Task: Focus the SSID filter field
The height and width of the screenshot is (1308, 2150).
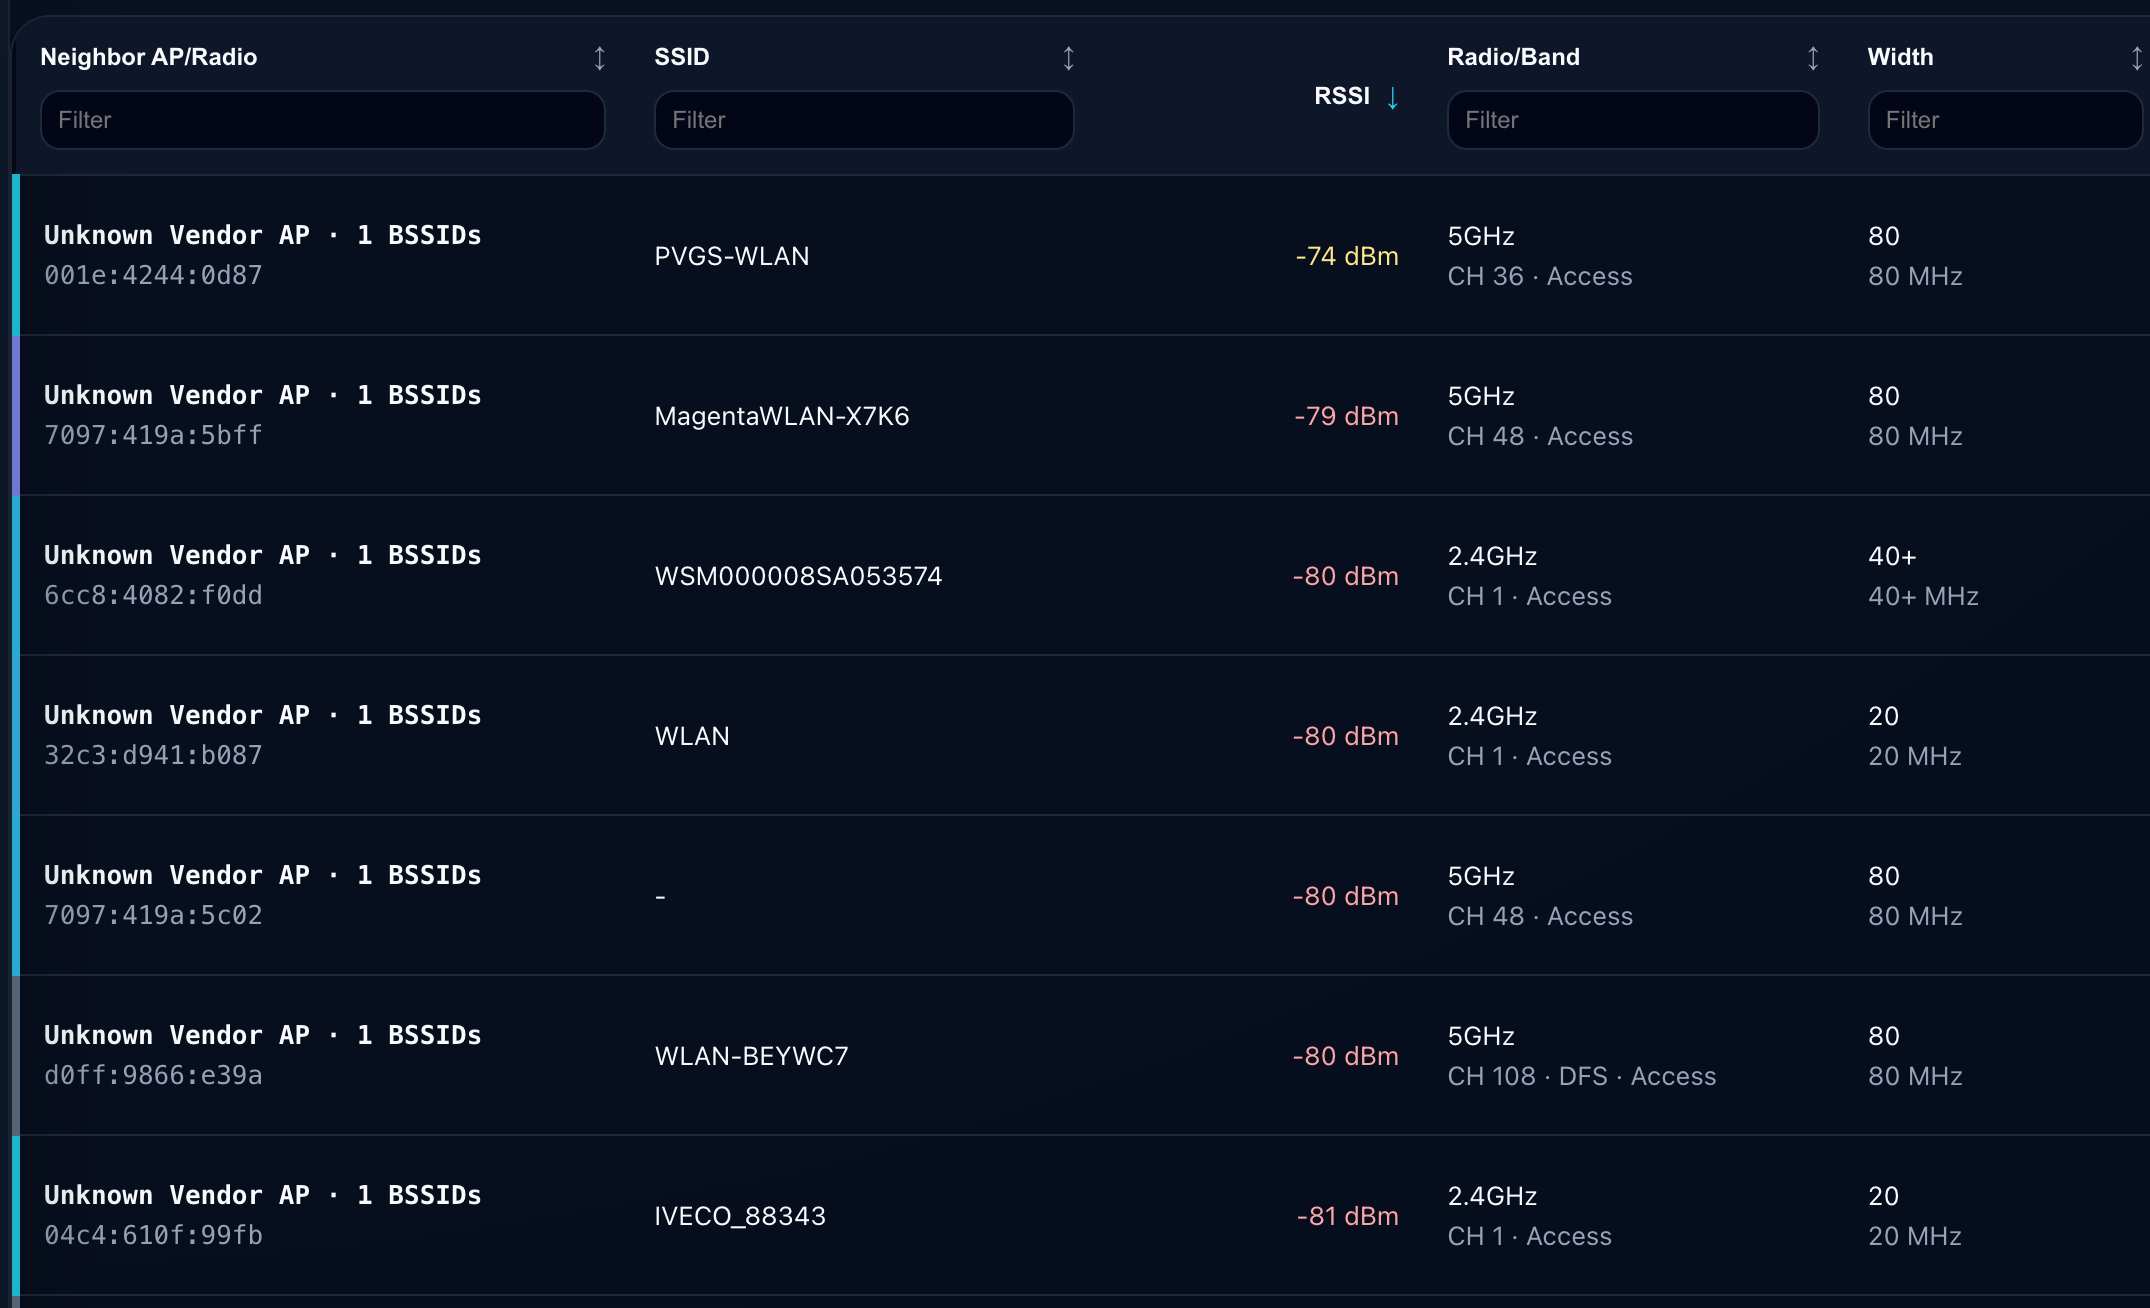Action: (864, 120)
